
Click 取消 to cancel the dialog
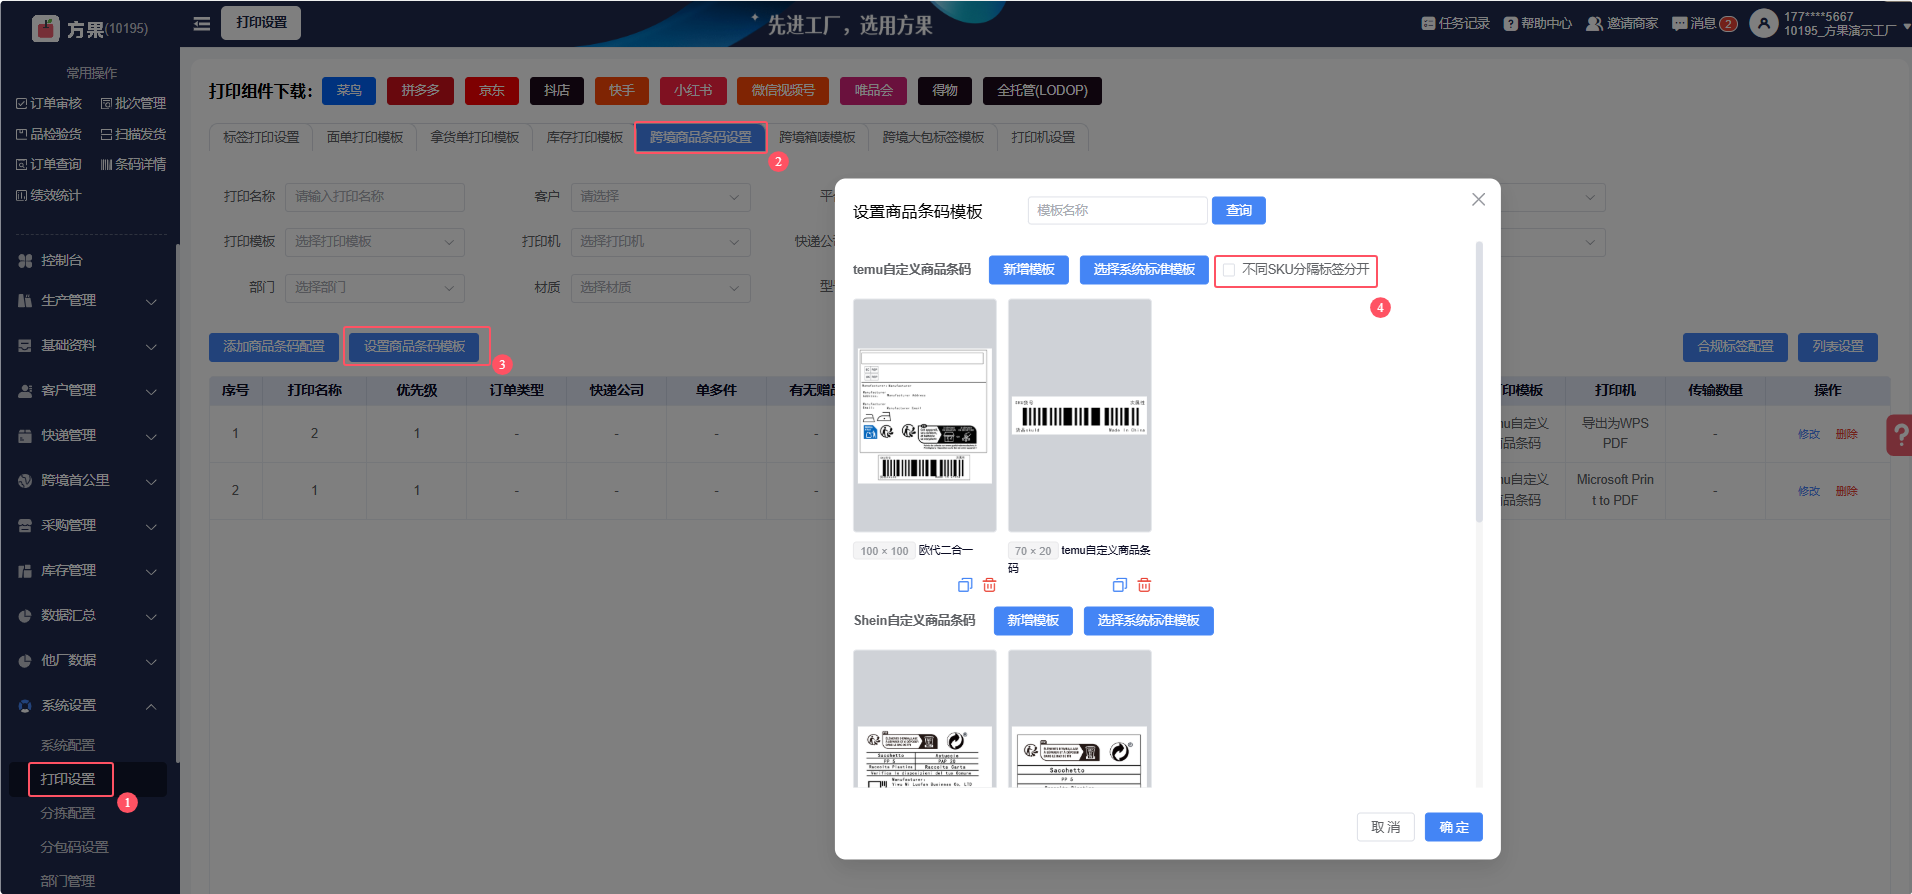tap(1386, 827)
